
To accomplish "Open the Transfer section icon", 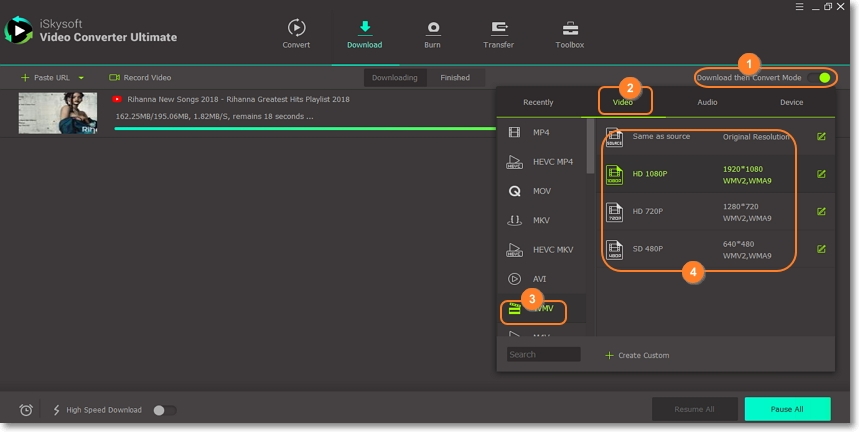I will tap(498, 28).
